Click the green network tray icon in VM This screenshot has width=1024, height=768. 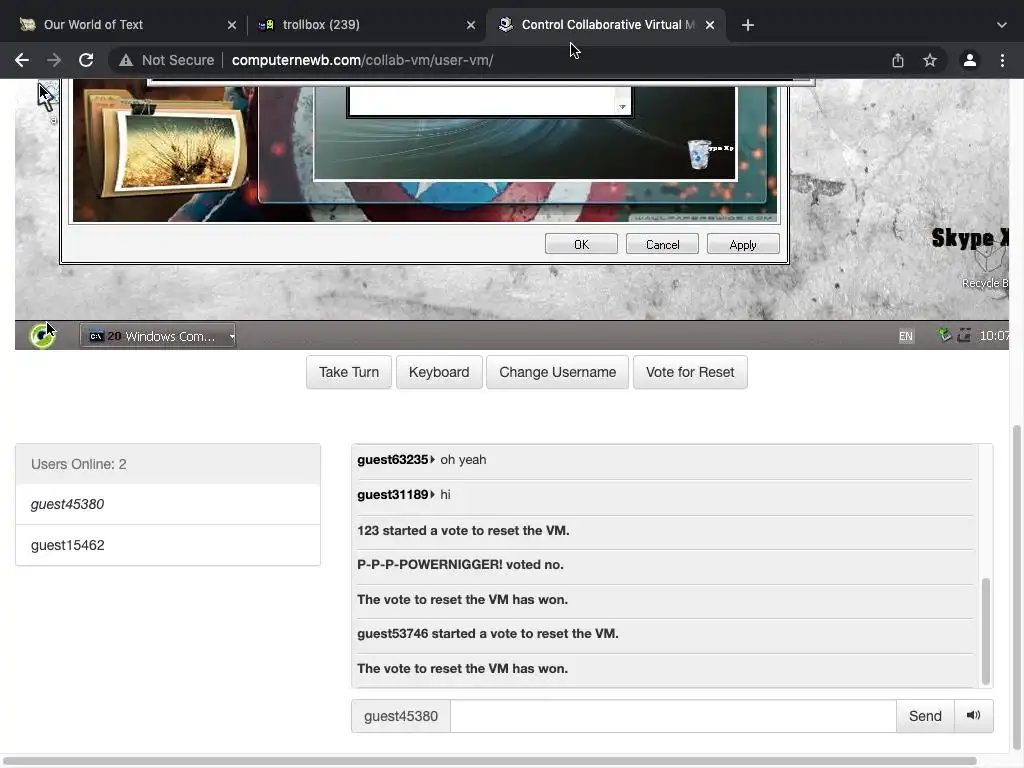tap(944, 335)
